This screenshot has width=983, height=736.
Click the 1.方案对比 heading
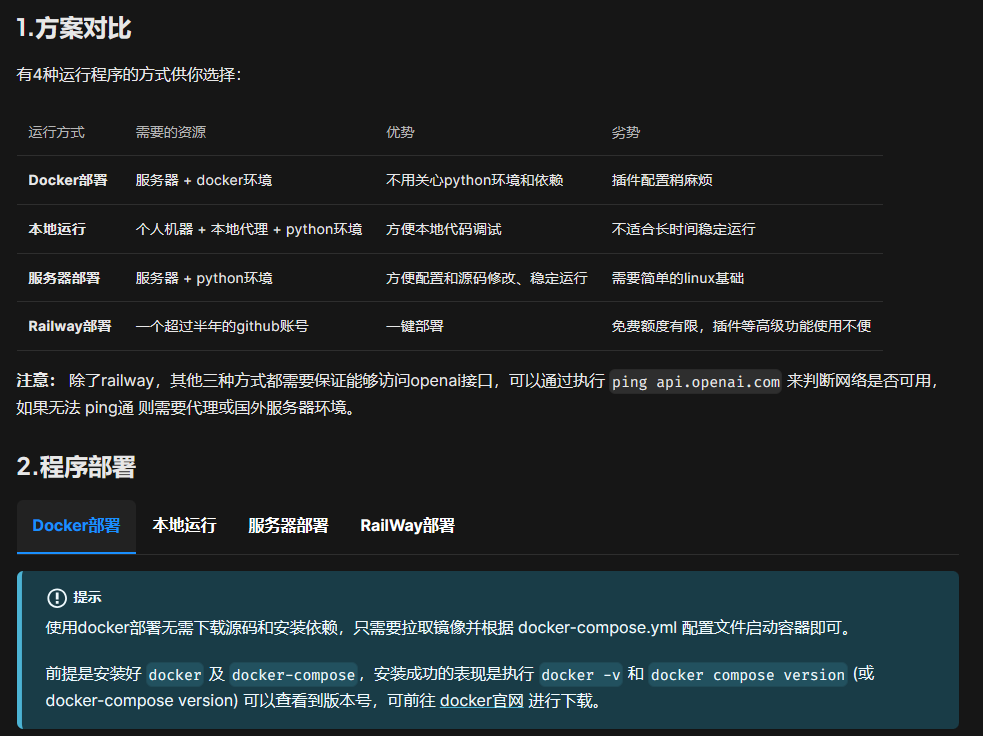pyautogui.click(x=74, y=29)
